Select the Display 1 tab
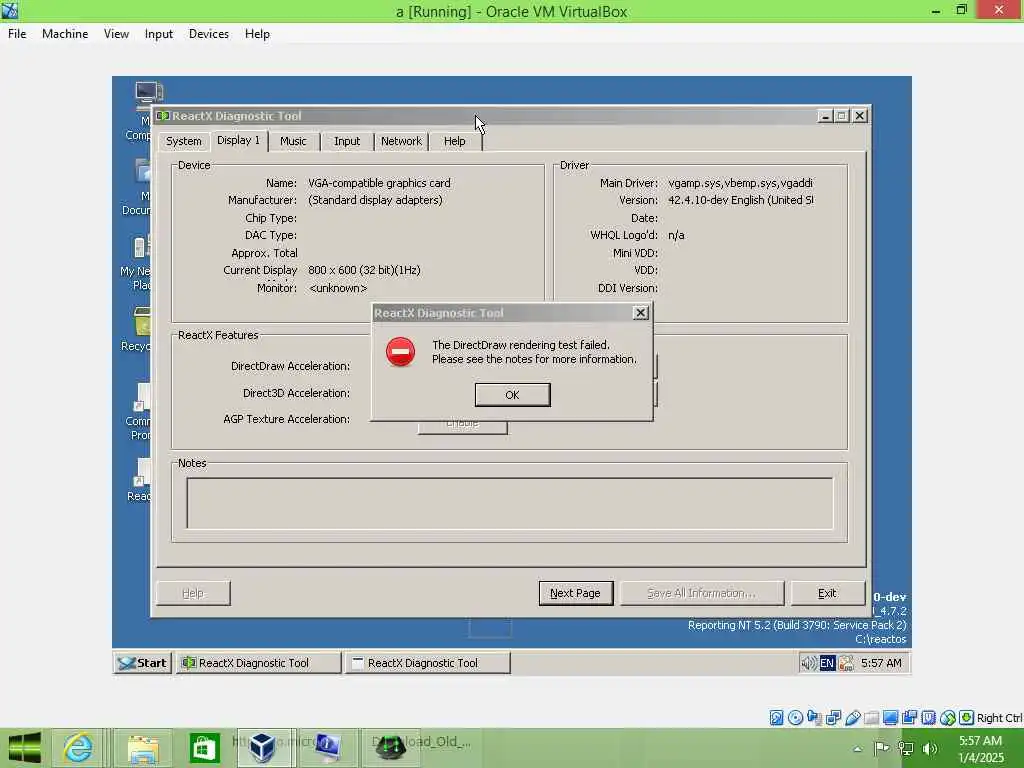Viewport: 1024px width, 768px height. (x=238, y=140)
